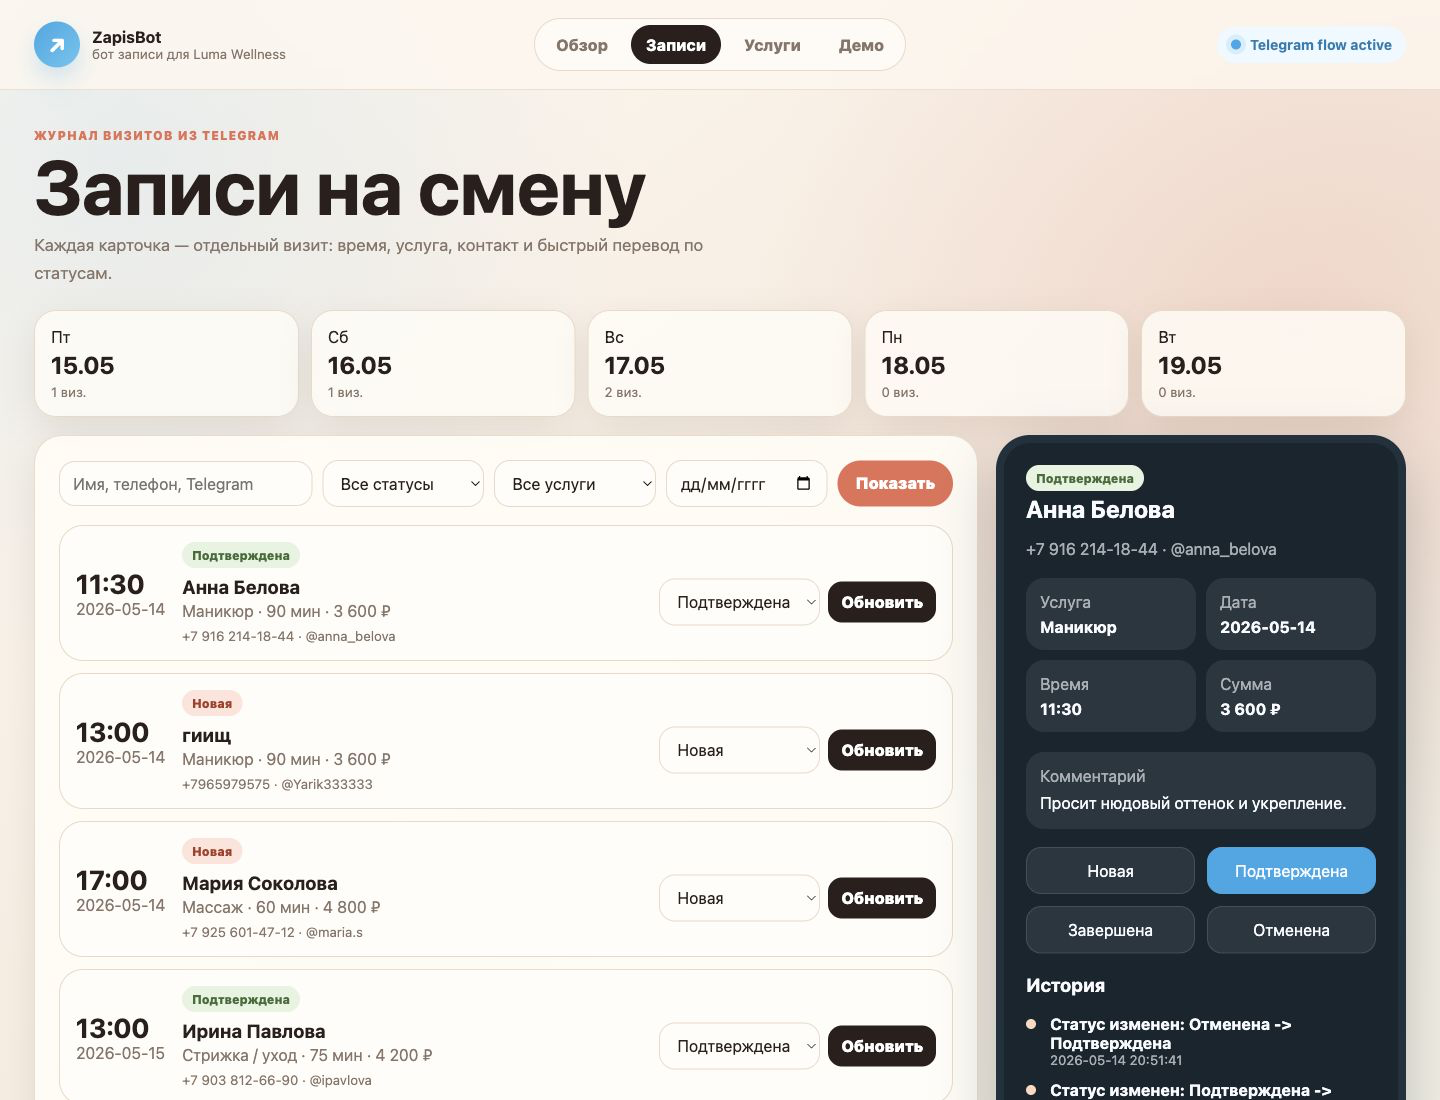This screenshot has width=1440, height=1100.
Task: Switch to the Записи tab
Action: click(x=676, y=45)
